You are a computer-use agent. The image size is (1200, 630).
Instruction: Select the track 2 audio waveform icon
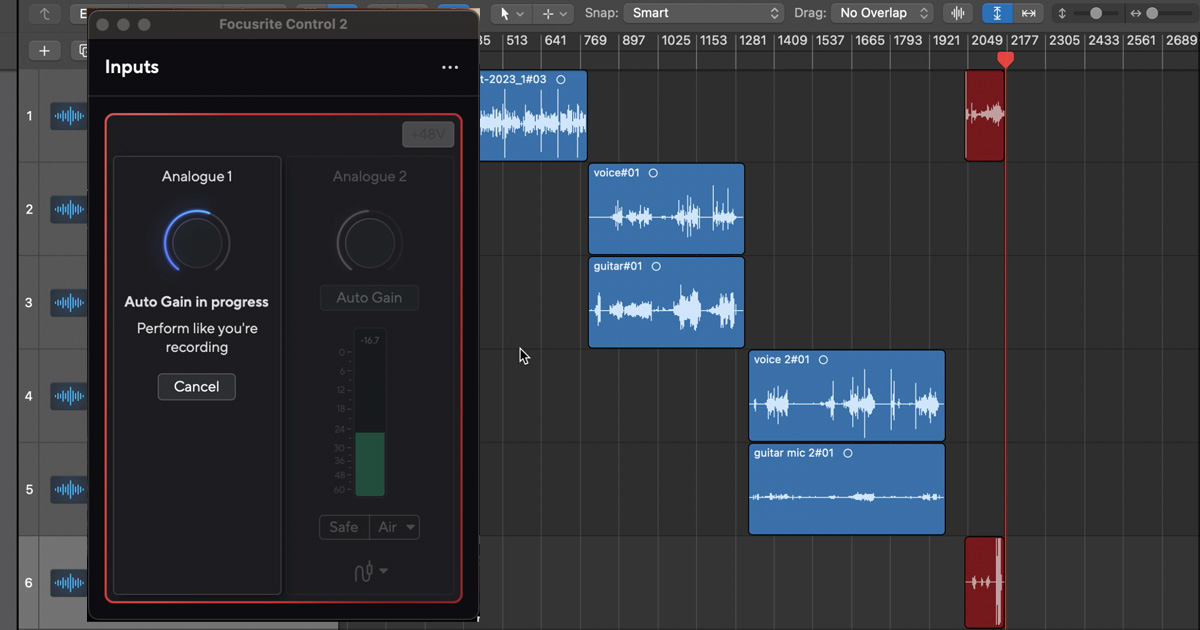click(69, 210)
